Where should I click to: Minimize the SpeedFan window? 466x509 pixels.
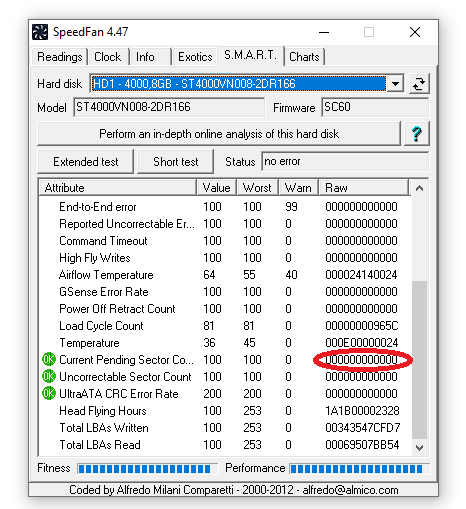(x=324, y=32)
